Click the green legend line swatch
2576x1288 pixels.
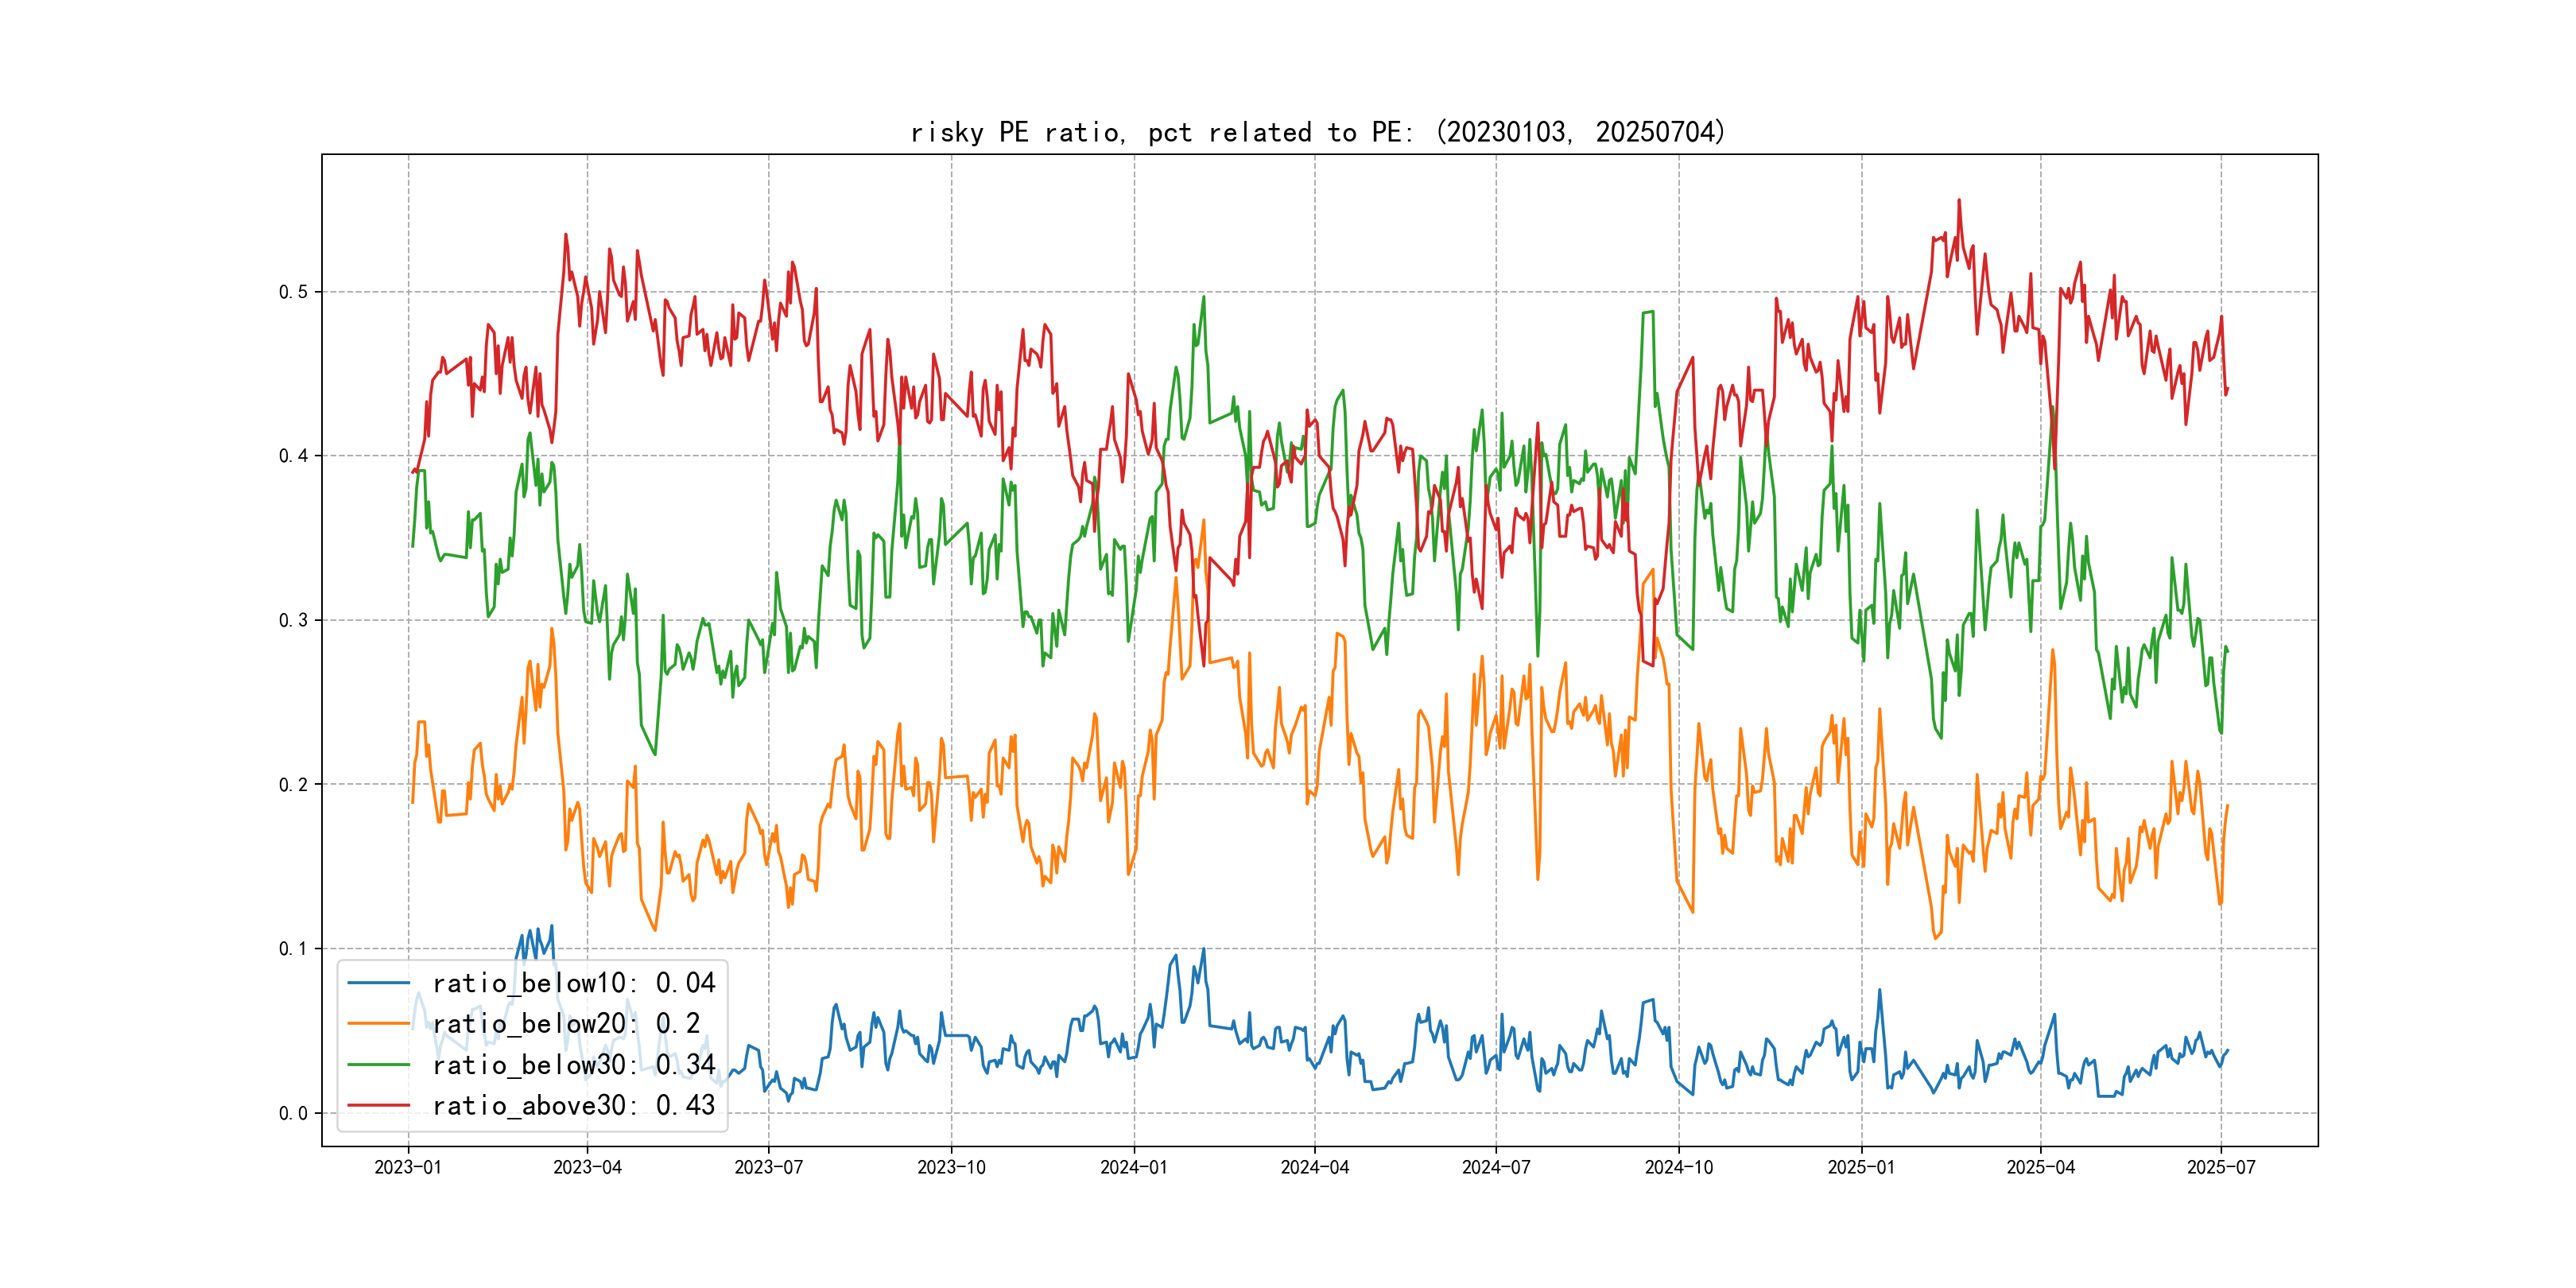379,1065
